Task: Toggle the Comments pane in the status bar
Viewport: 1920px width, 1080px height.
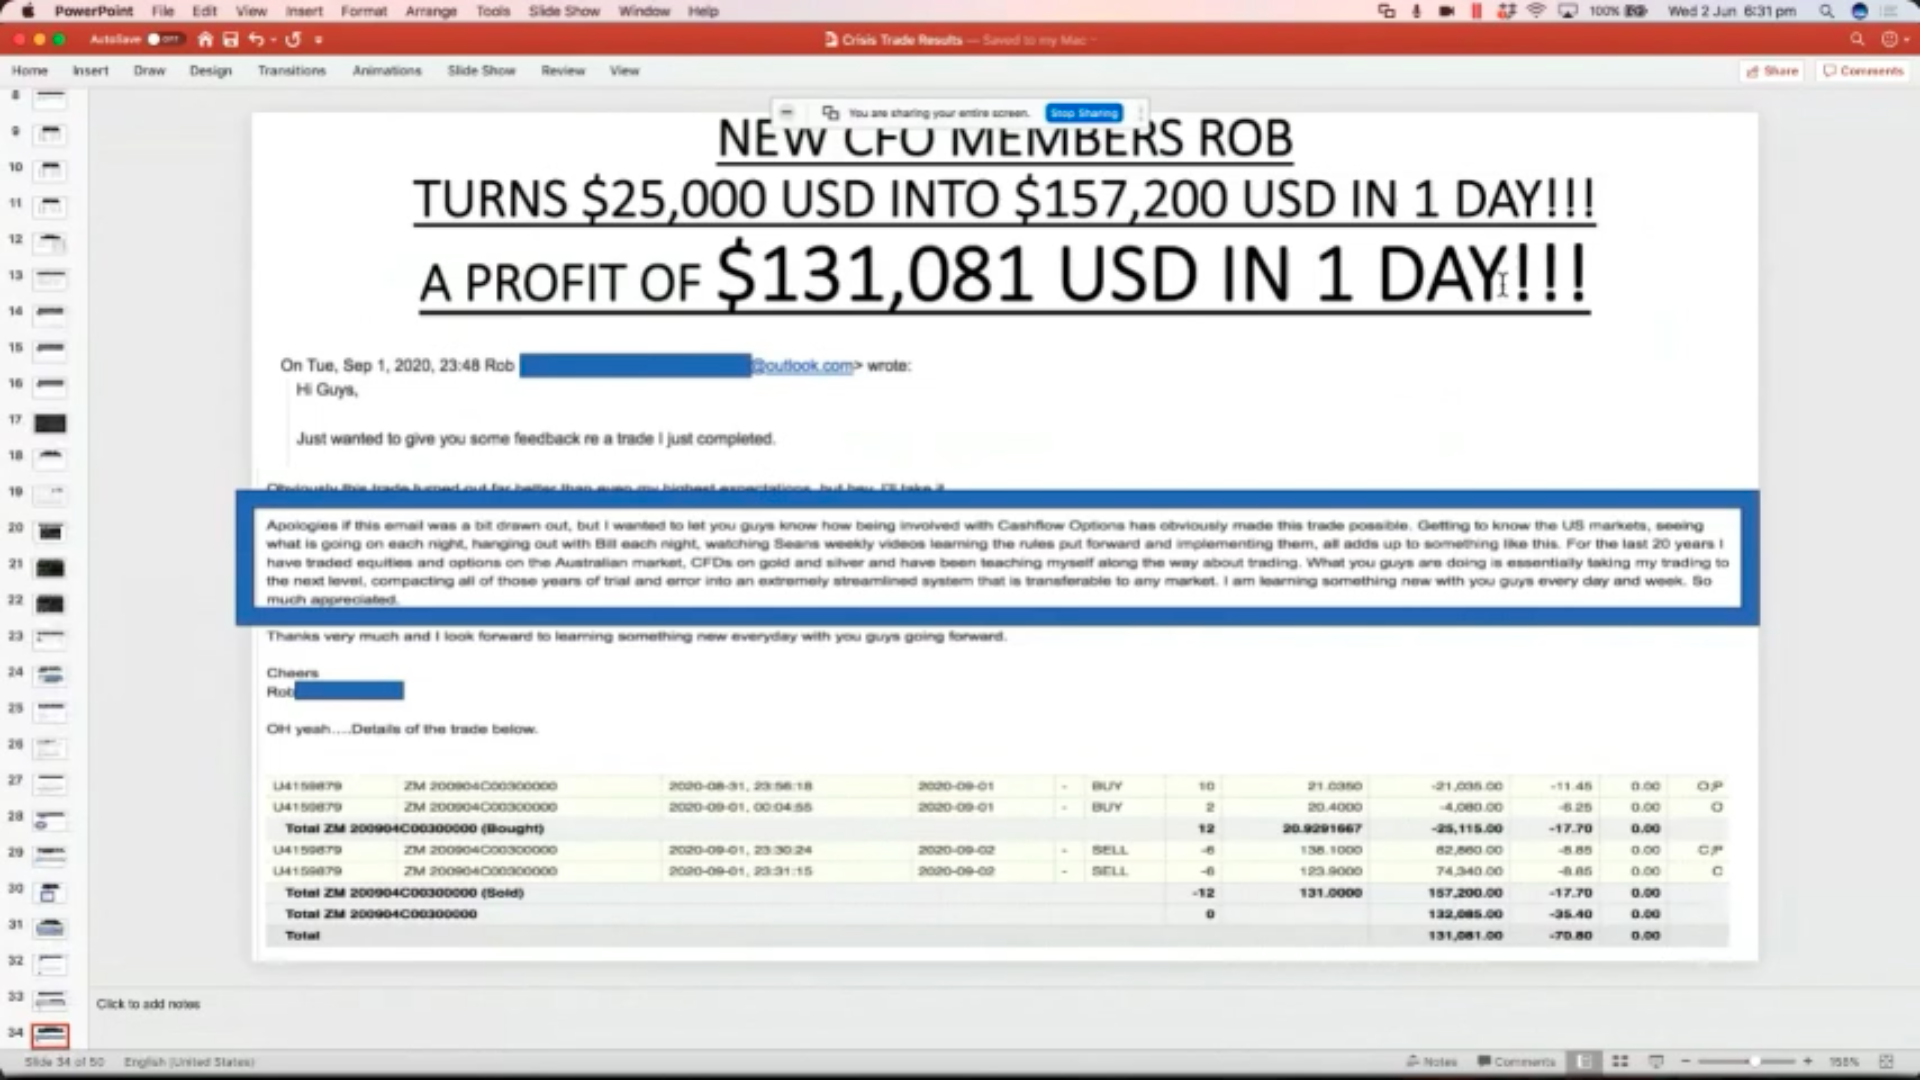Action: point(1516,1061)
